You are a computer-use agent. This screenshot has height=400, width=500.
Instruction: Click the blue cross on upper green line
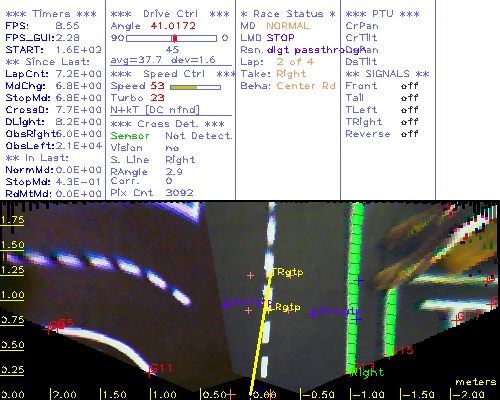click(x=358, y=281)
